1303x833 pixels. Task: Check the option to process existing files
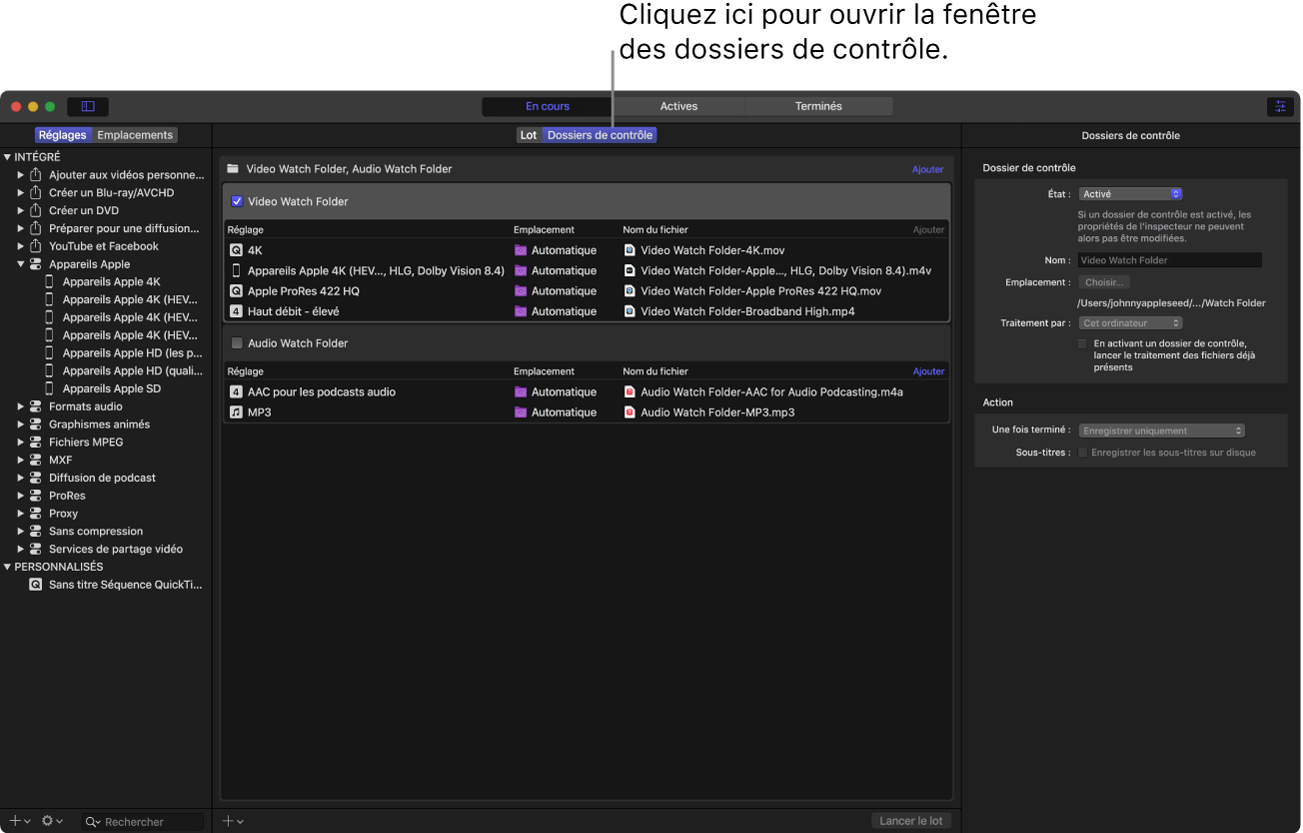[1083, 341]
